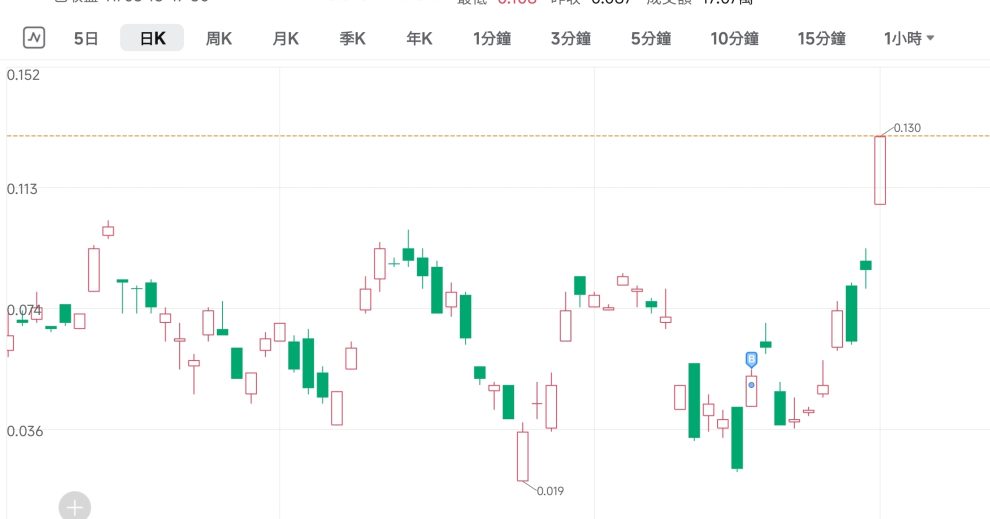Click the line chart type icon

[35, 38]
